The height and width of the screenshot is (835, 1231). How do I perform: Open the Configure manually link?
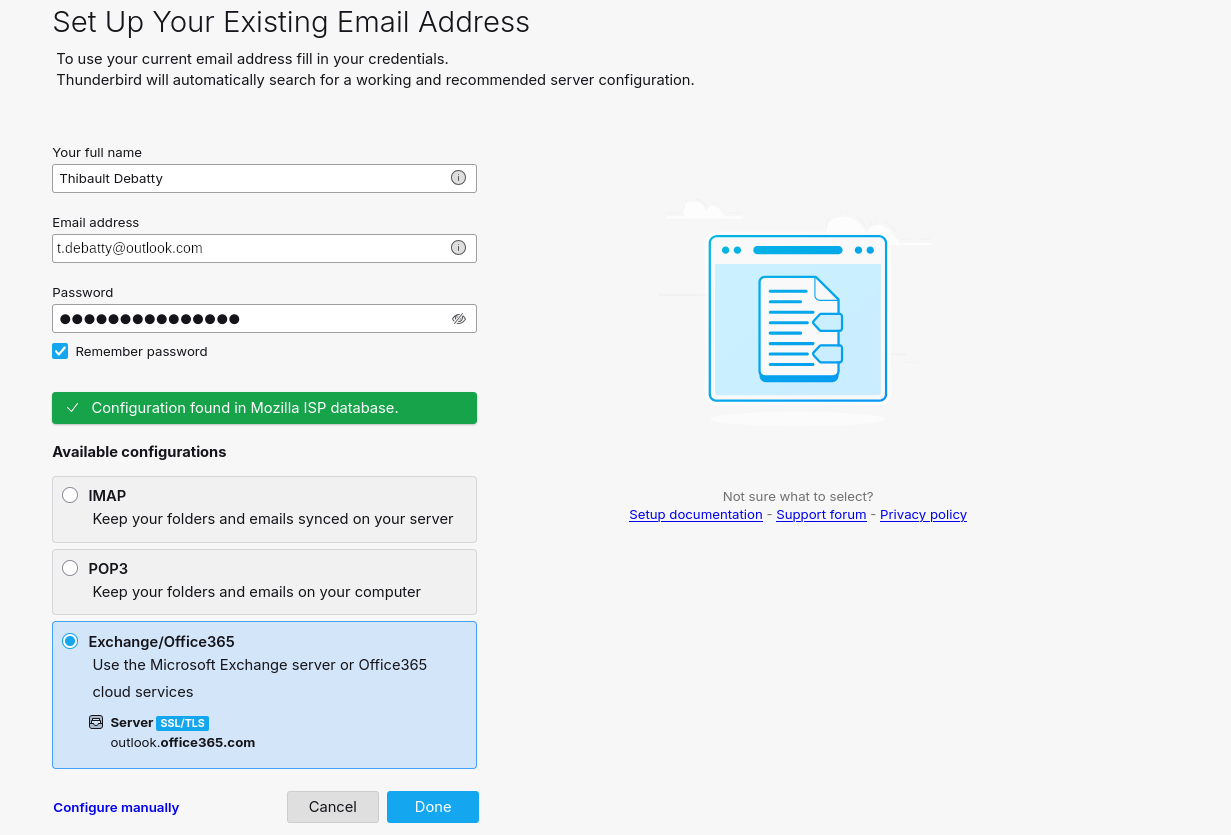116,808
